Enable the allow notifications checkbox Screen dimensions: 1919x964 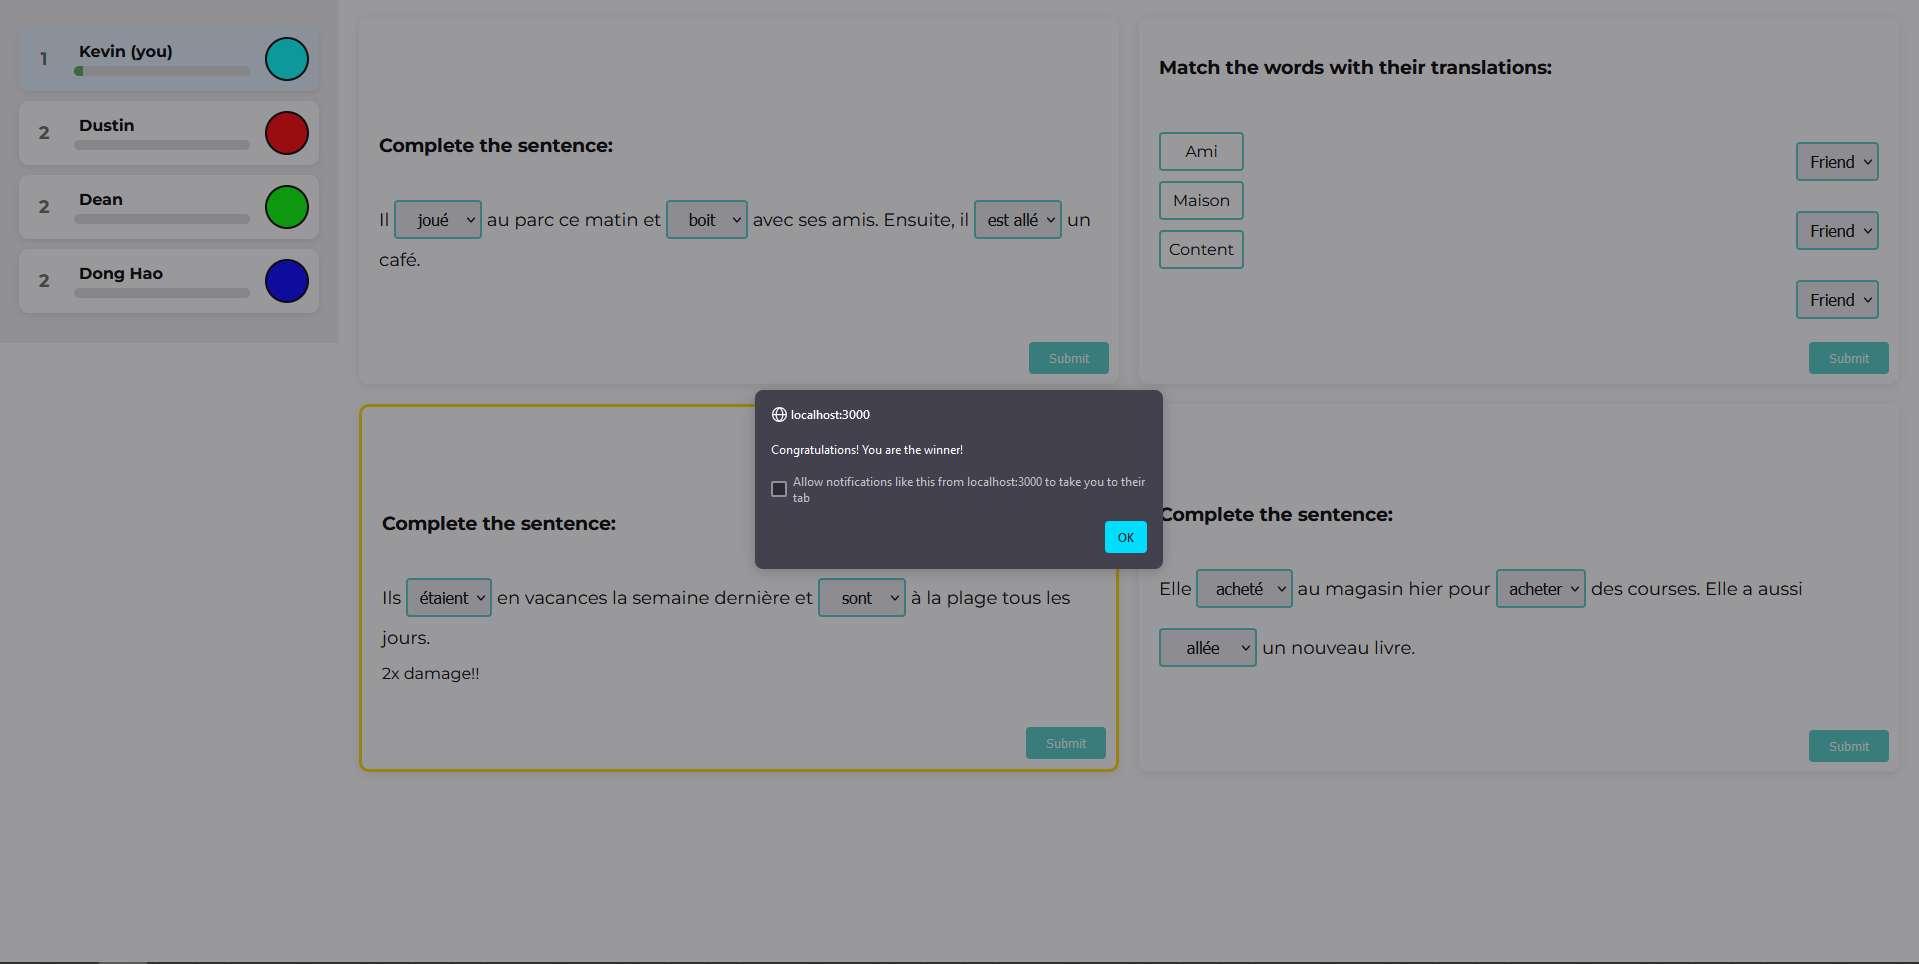pyautogui.click(x=779, y=489)
